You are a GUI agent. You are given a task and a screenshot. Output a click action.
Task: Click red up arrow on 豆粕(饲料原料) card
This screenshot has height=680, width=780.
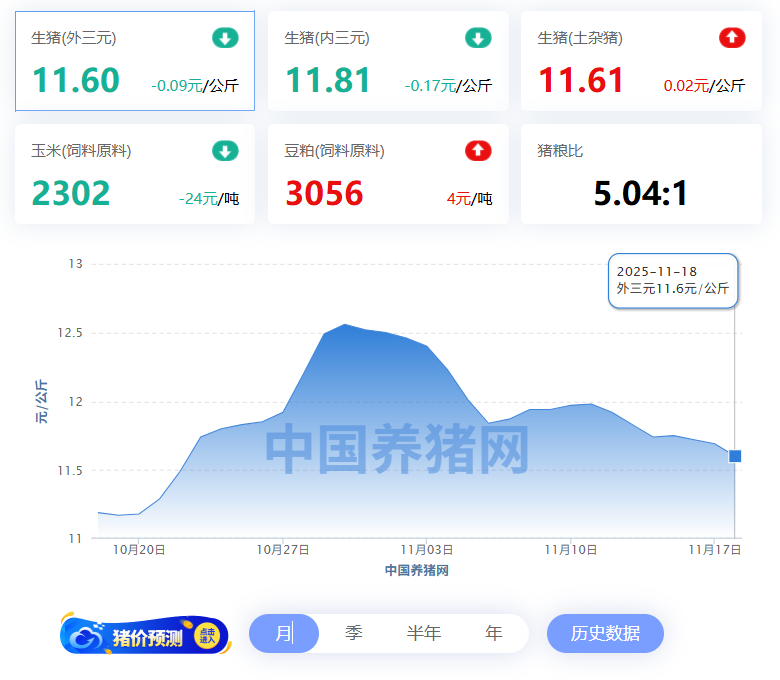478,151
